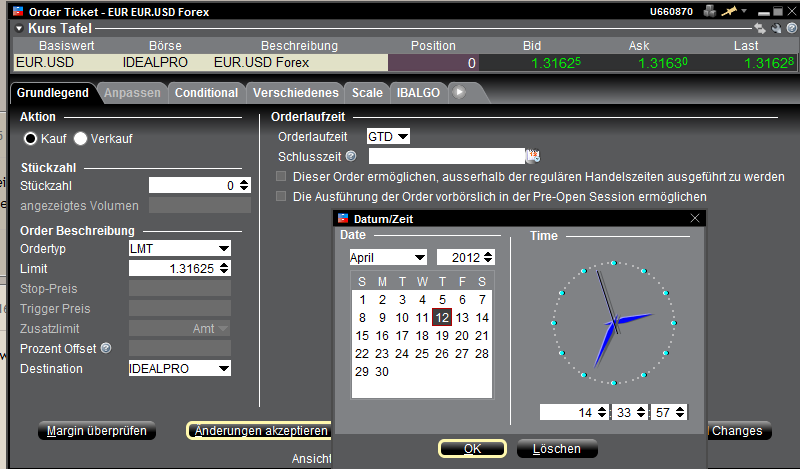Switch to the Conditional tab
800x469 pixels.
coord(207,92)
